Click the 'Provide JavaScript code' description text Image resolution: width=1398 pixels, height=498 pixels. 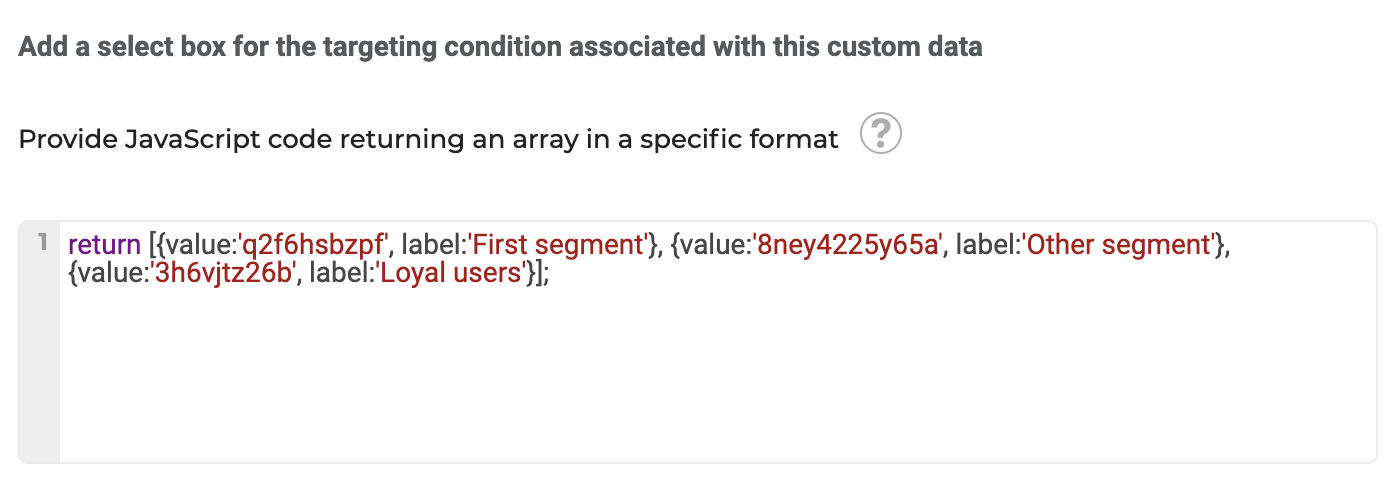pyautogui.click(x=428, y=139)
